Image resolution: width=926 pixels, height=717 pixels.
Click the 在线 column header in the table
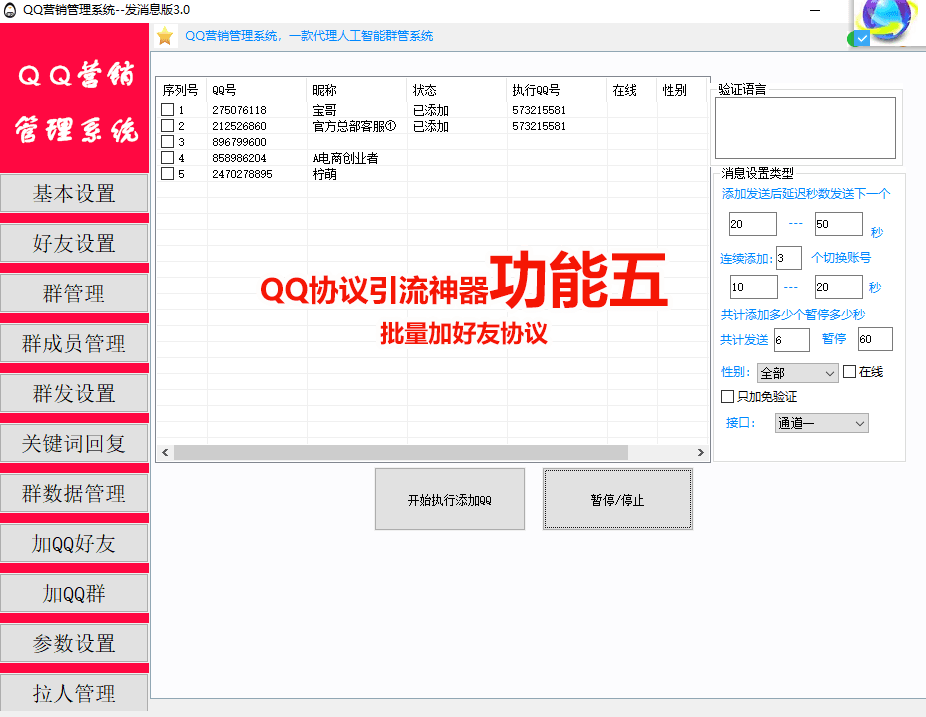[x=632, y=90]
